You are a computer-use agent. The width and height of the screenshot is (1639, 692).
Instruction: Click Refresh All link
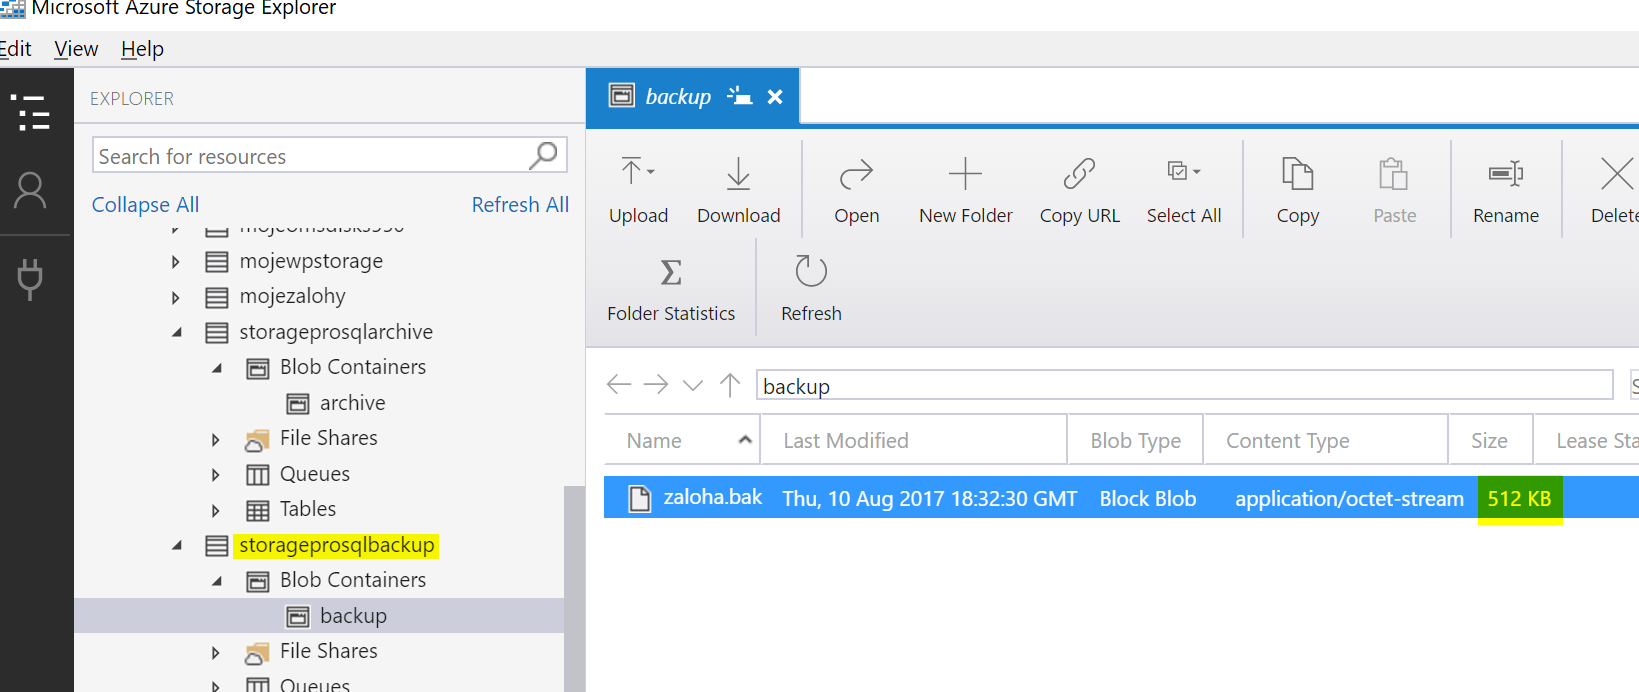point(520,205)
